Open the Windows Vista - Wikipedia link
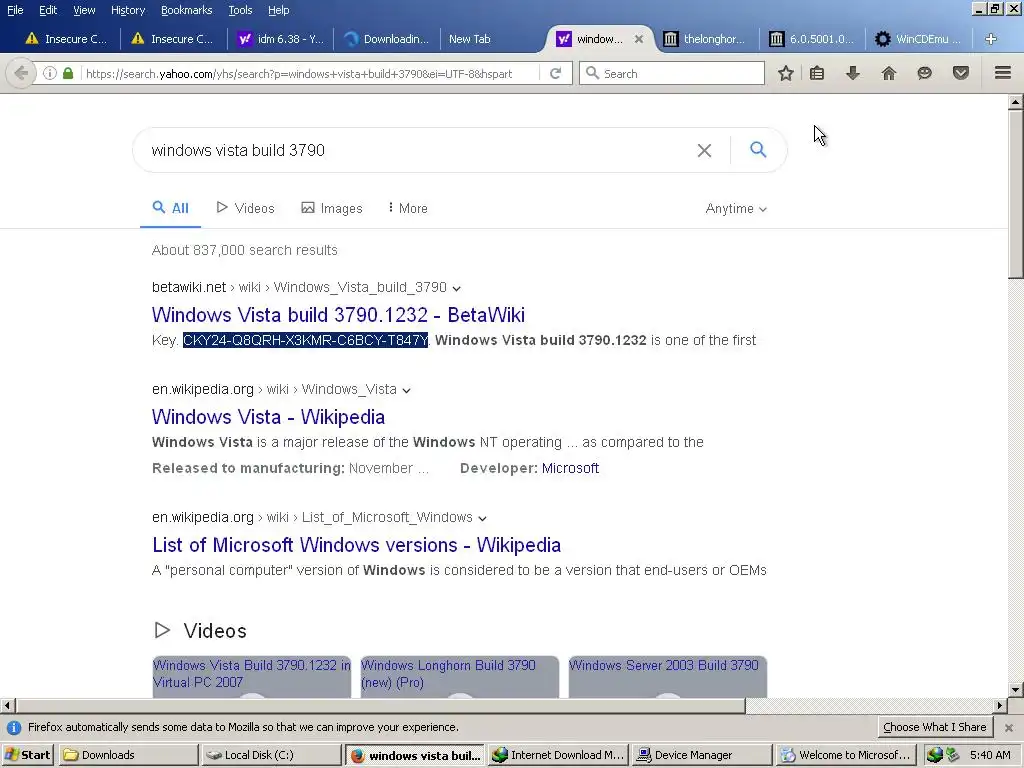1024x768 pixels. pos(268,417)
